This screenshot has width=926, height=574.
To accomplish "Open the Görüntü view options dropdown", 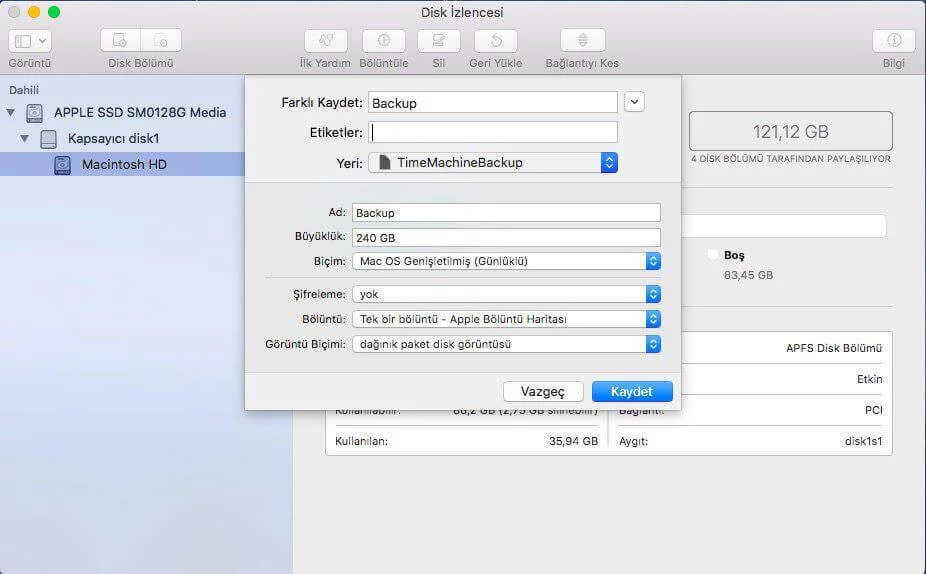I will [x=30, y=41].
